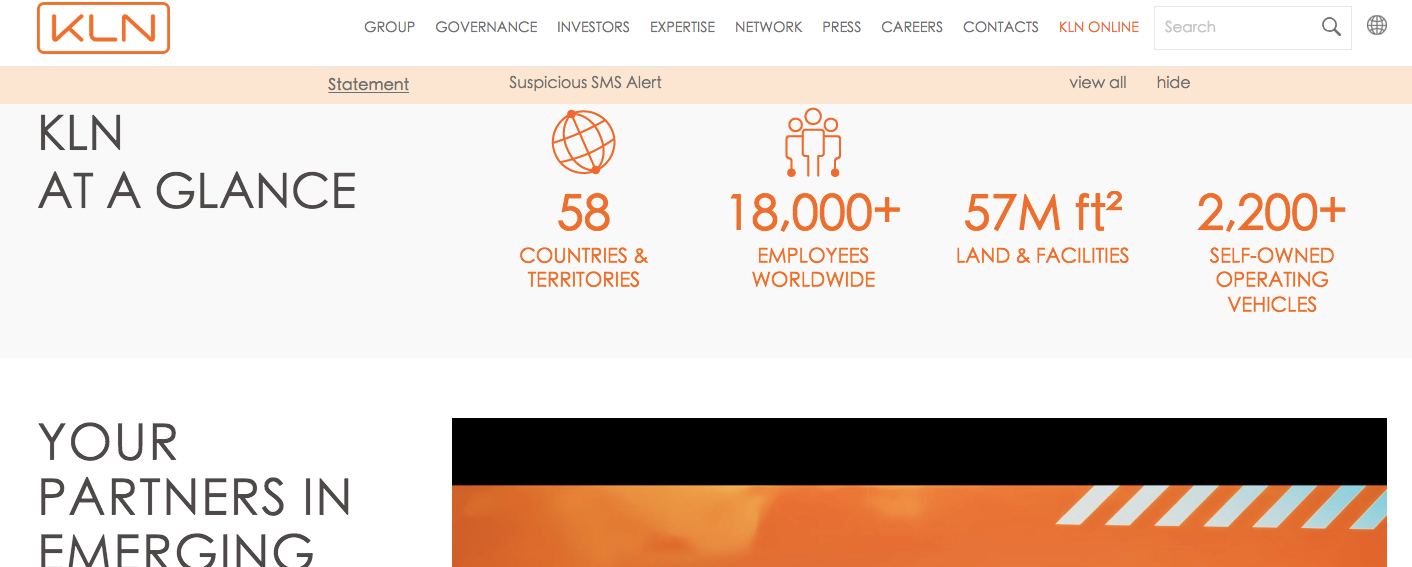Viewport: 1412px width, 567px height.
Task: Read the Suspicious SMS Alert notice
Action: pos(585,82)
